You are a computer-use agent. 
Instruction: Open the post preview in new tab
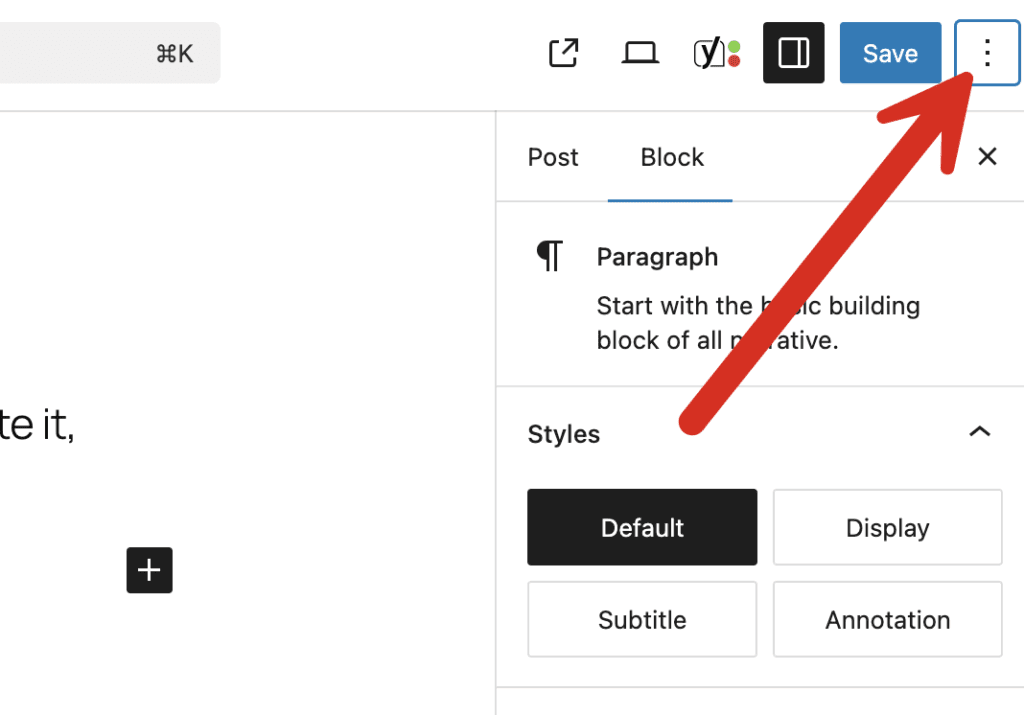(563, 52)
